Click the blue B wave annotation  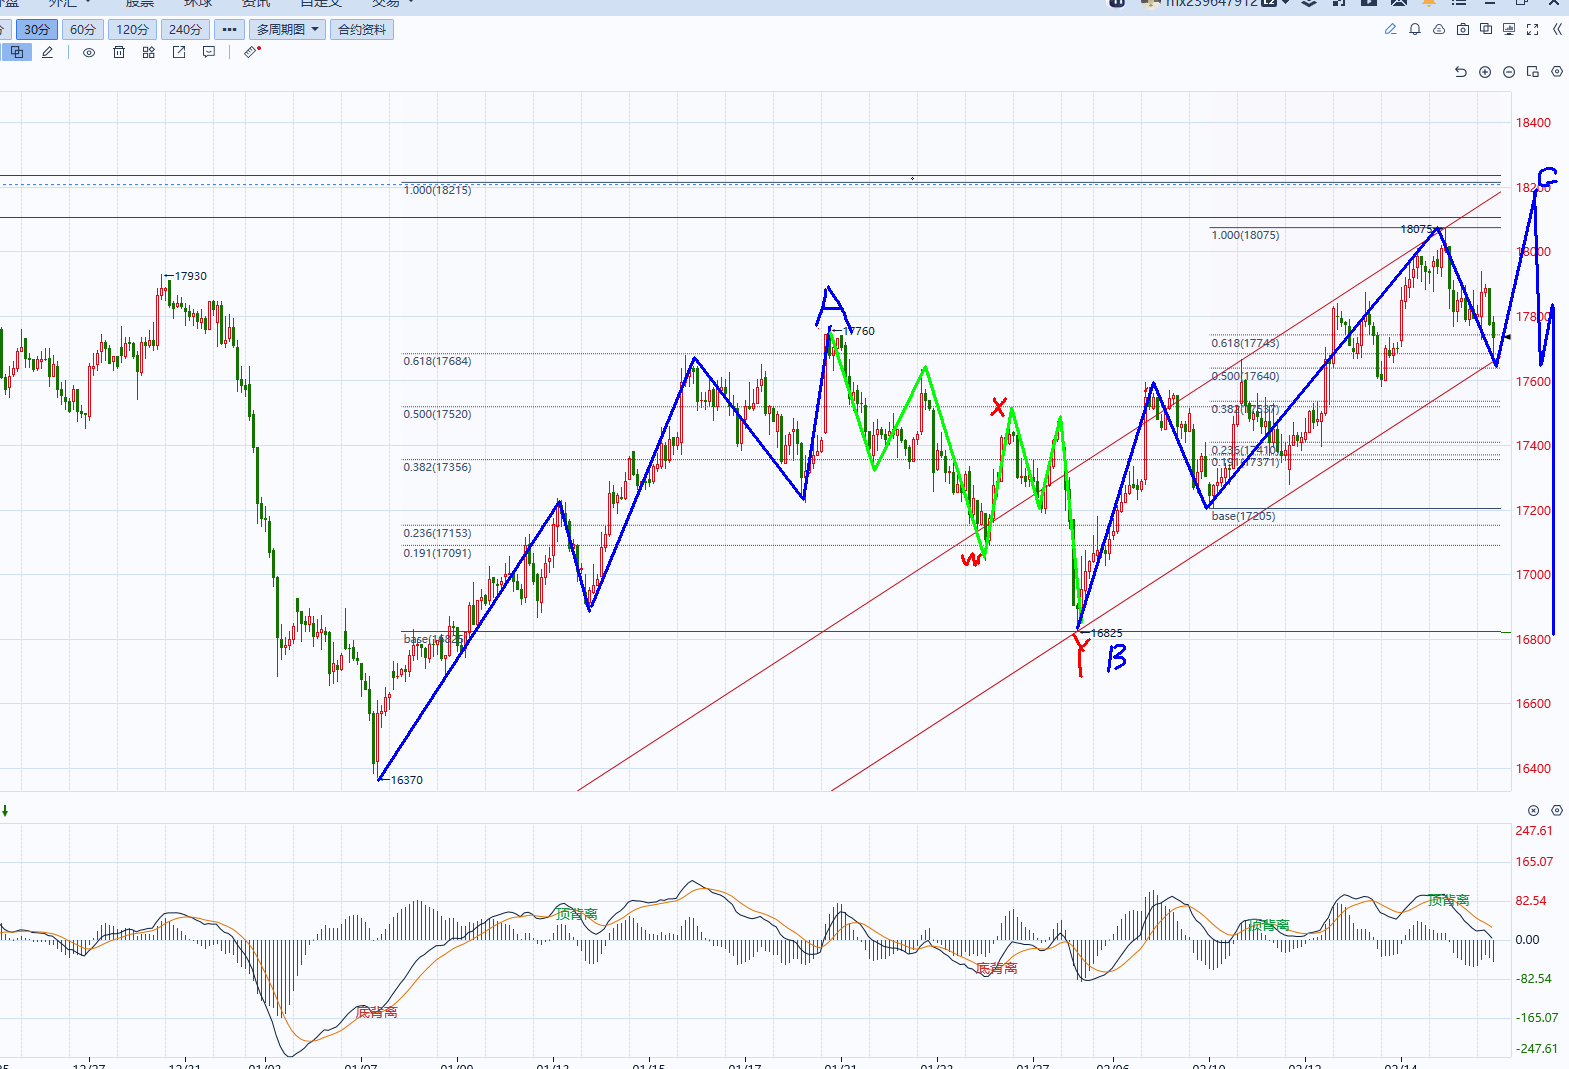[x=1117, y=658]
